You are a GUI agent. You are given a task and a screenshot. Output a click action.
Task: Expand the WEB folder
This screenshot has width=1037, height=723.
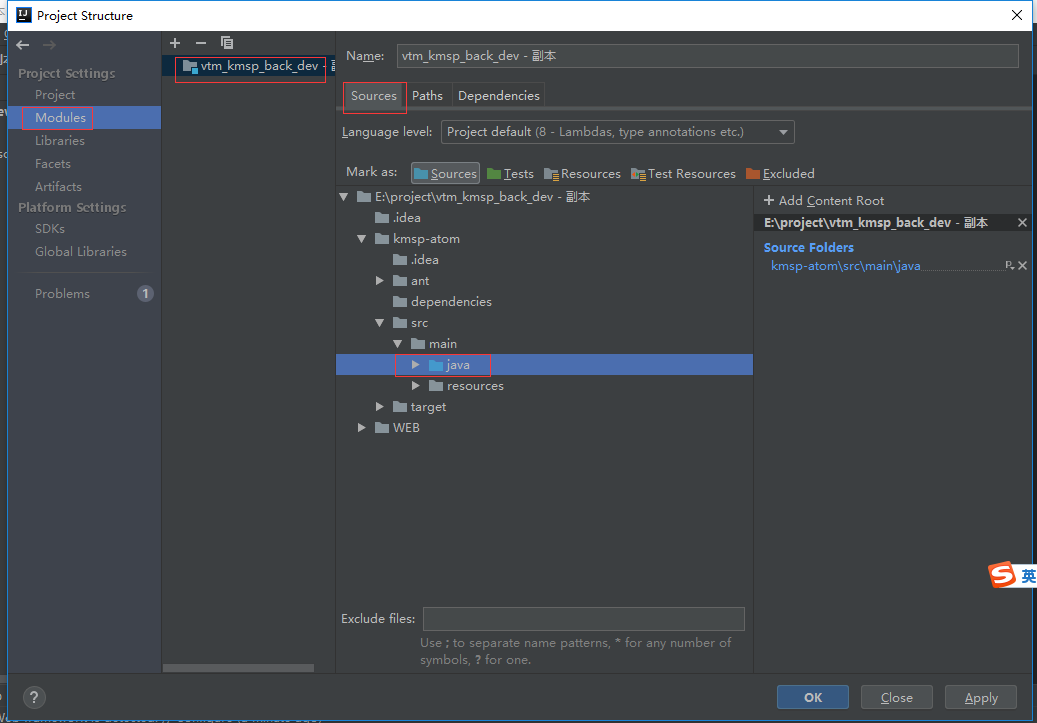(x=362, y=427)
